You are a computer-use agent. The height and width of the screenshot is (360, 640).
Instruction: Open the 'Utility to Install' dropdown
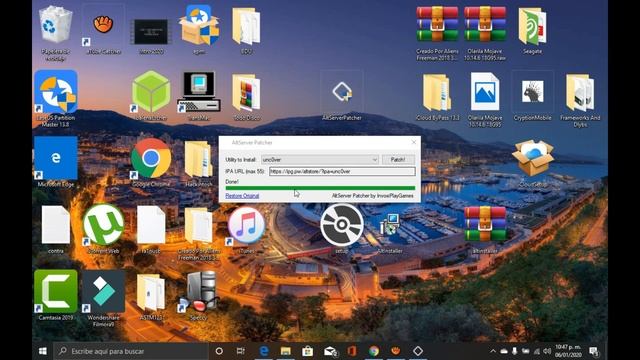pos(320,160)
